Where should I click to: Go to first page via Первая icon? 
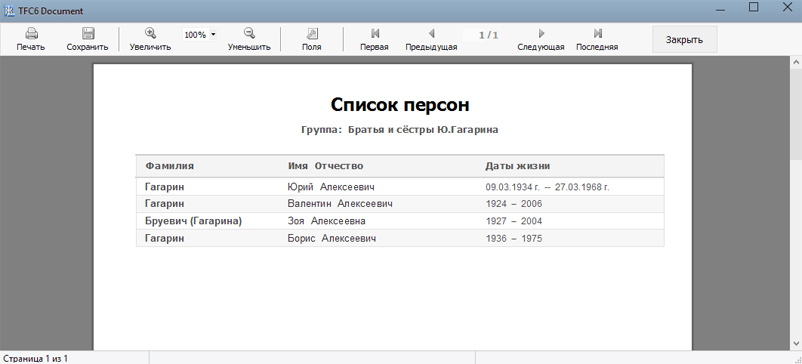coord(375,34)
